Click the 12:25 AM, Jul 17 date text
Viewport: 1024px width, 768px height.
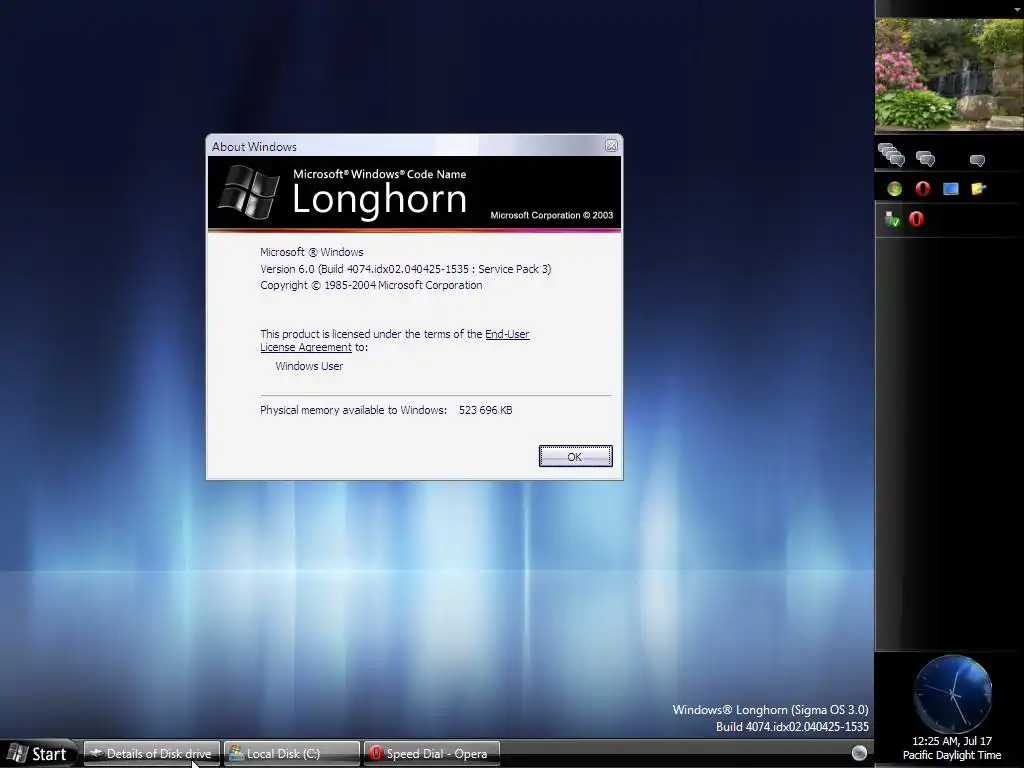[952, 741]
